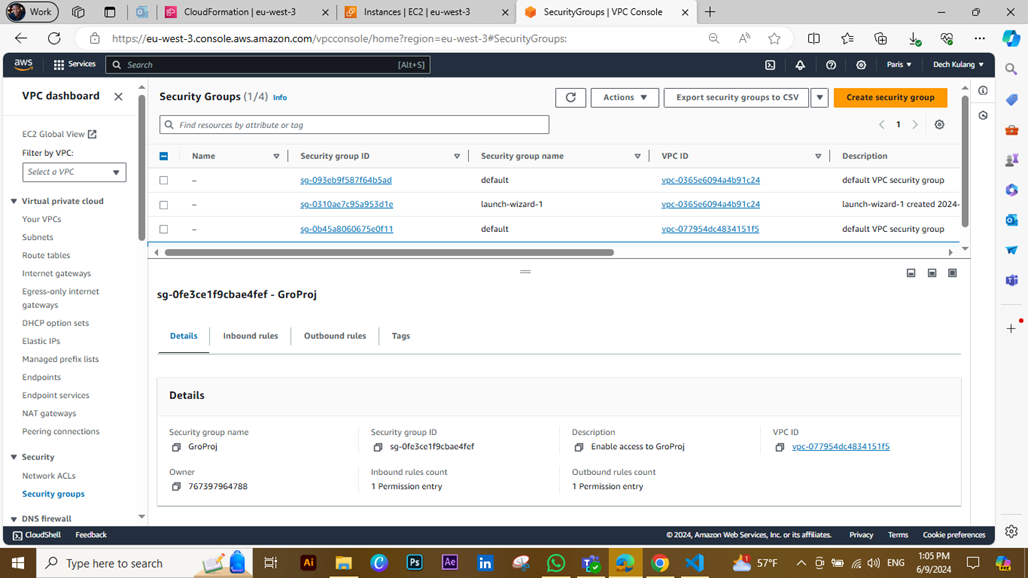Image resolution: width=1028 pixels, height=578 pixels.
Task: Open Edge Copilot sidebar icon
Action: click(1011, 39)
